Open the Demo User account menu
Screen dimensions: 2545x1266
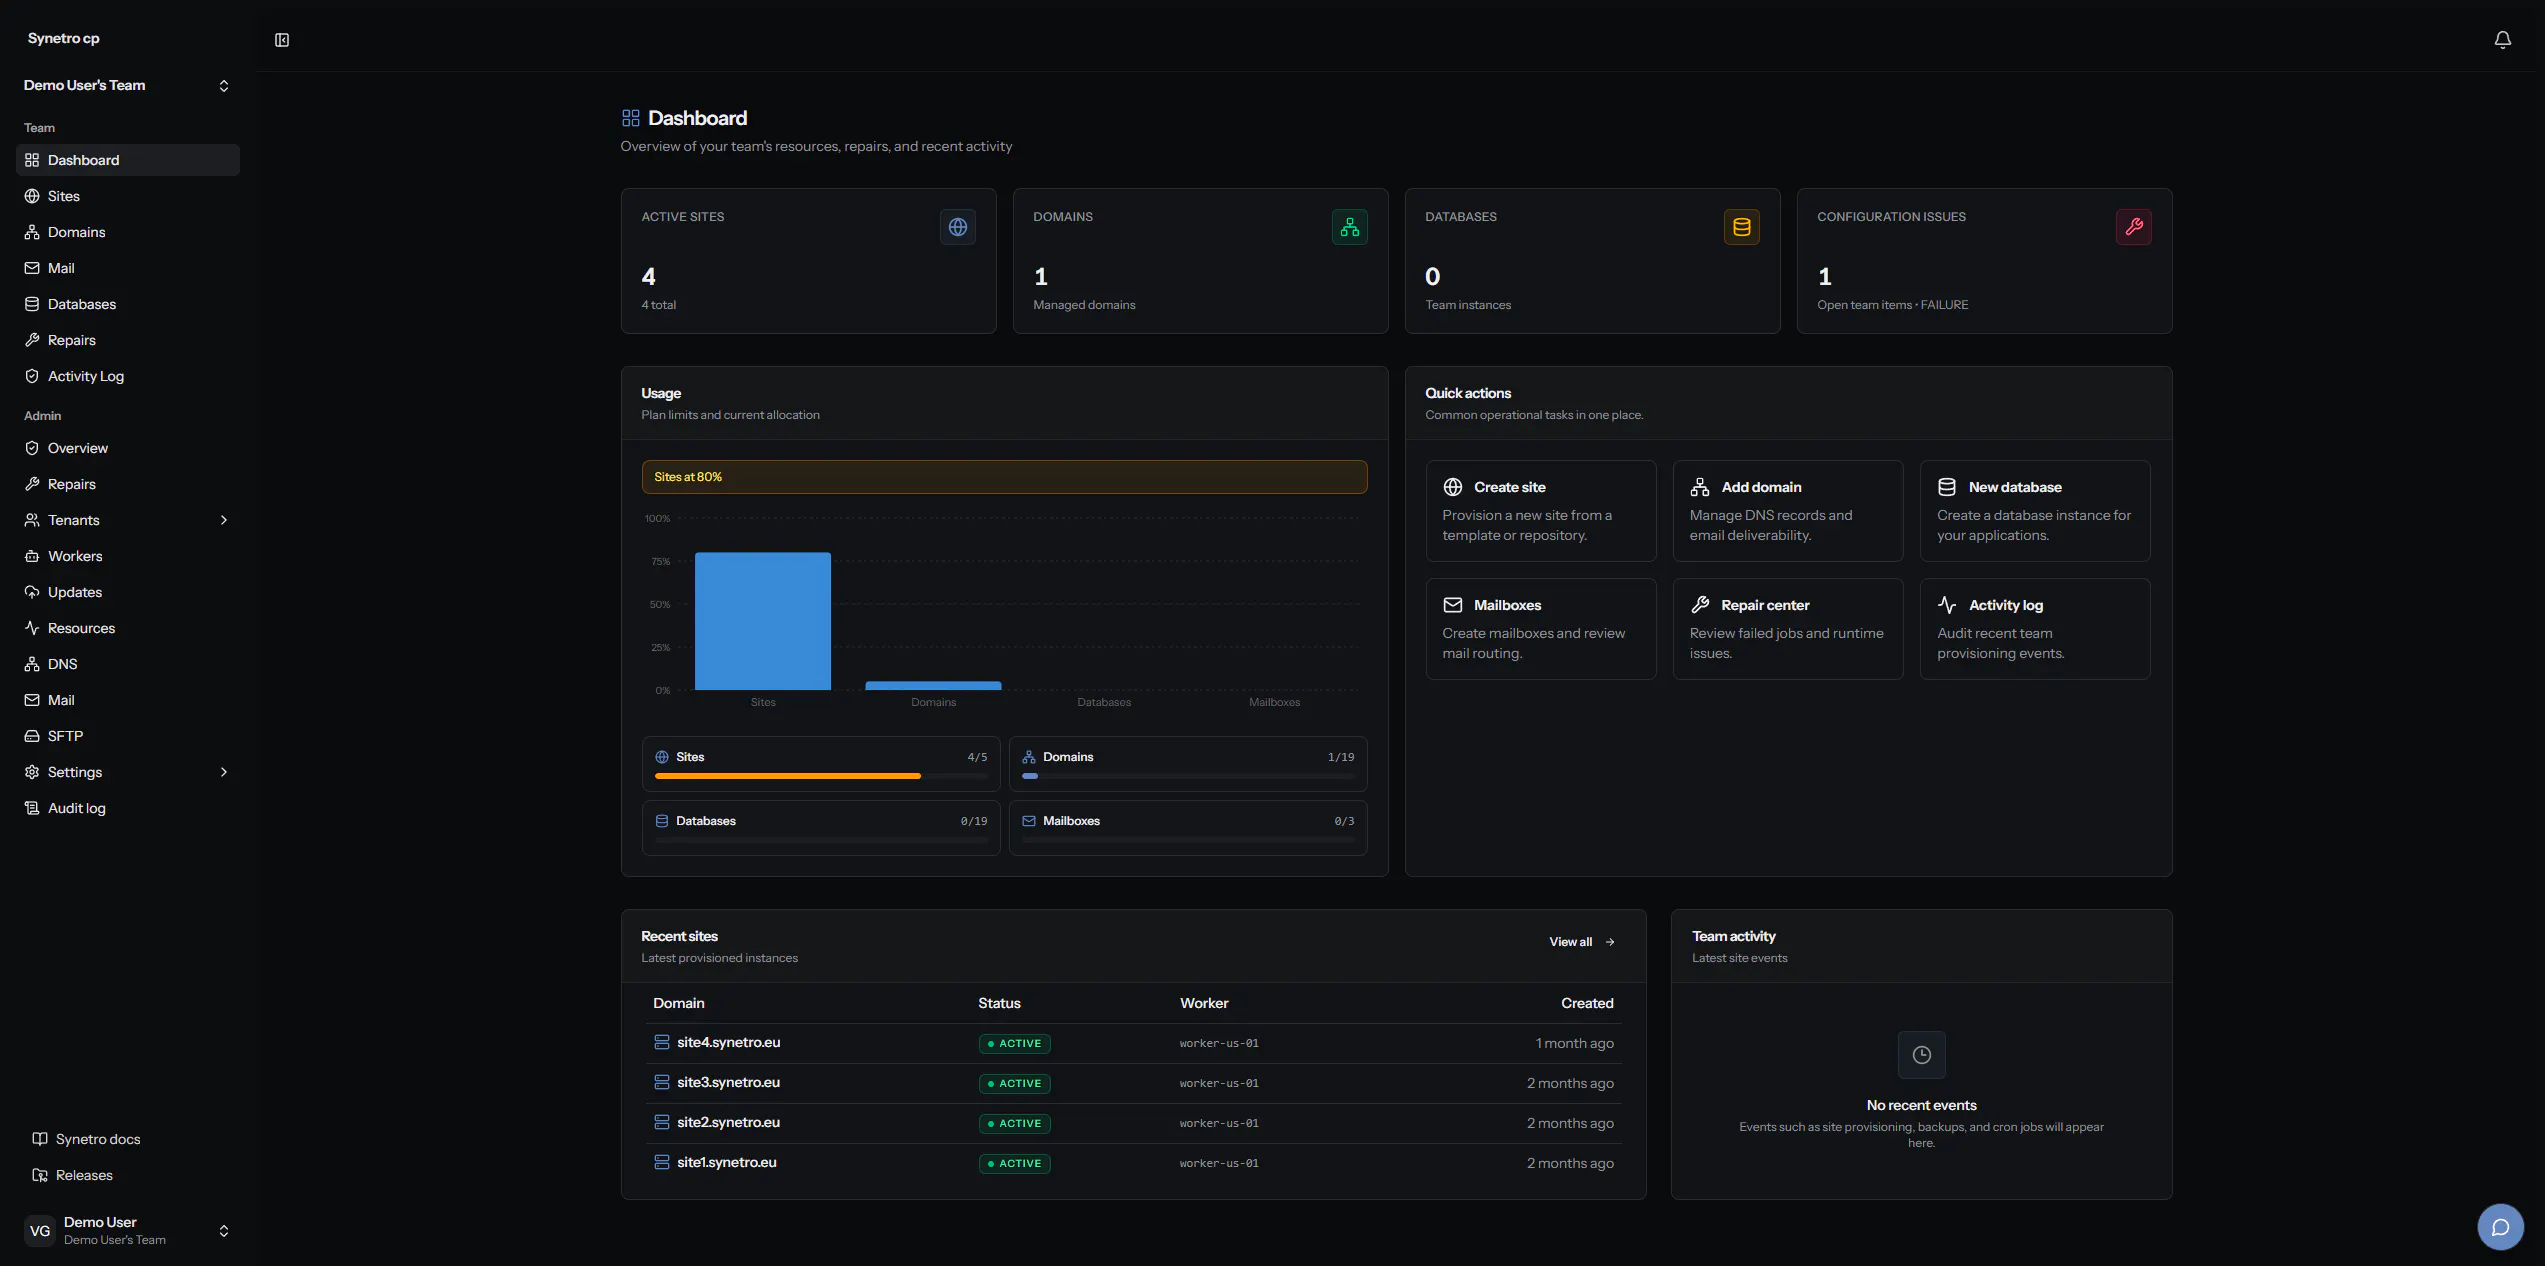pyautogui.click(x=128, y=1231)
